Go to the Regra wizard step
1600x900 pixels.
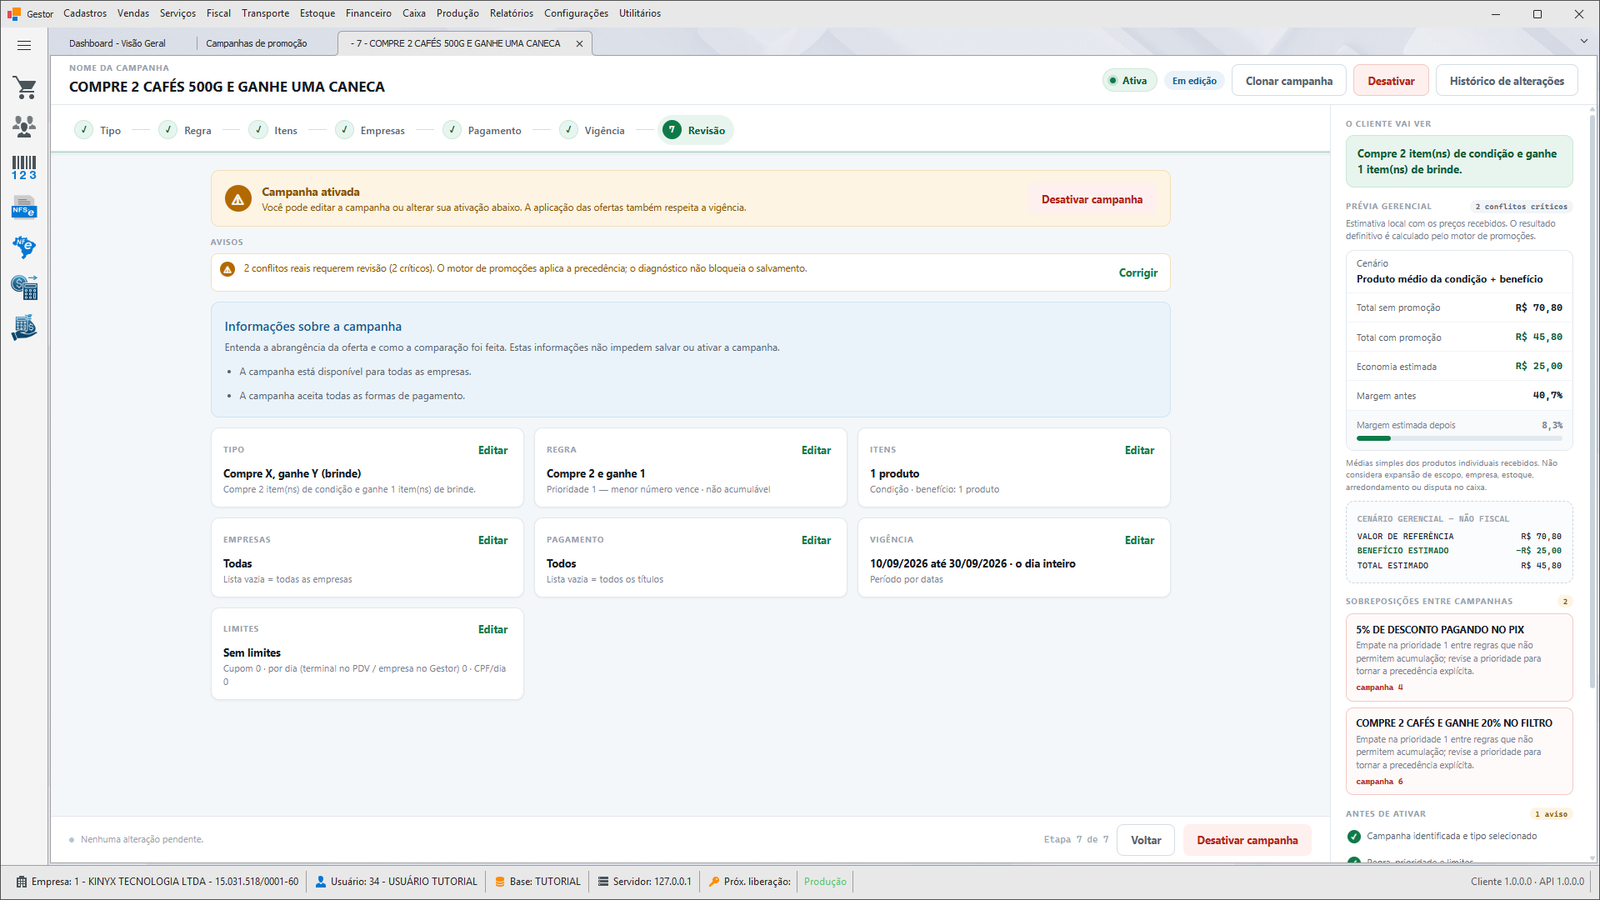[186, 131]
